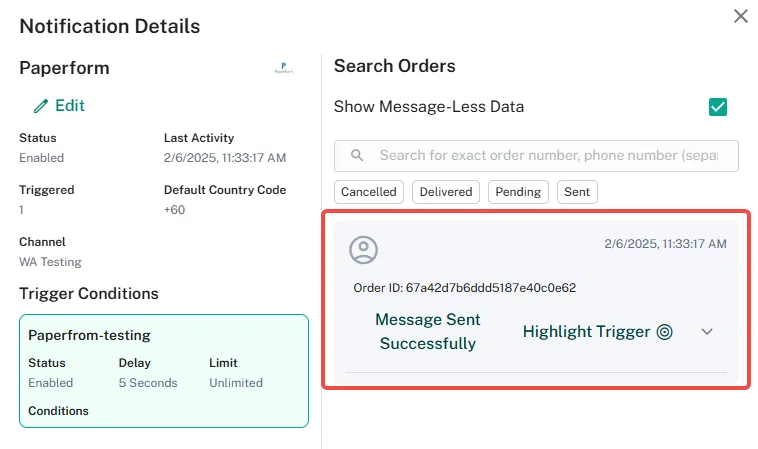Open the Paperfrom-testing trigger card
Screen dimensions: 758x449
pos(164,336)
